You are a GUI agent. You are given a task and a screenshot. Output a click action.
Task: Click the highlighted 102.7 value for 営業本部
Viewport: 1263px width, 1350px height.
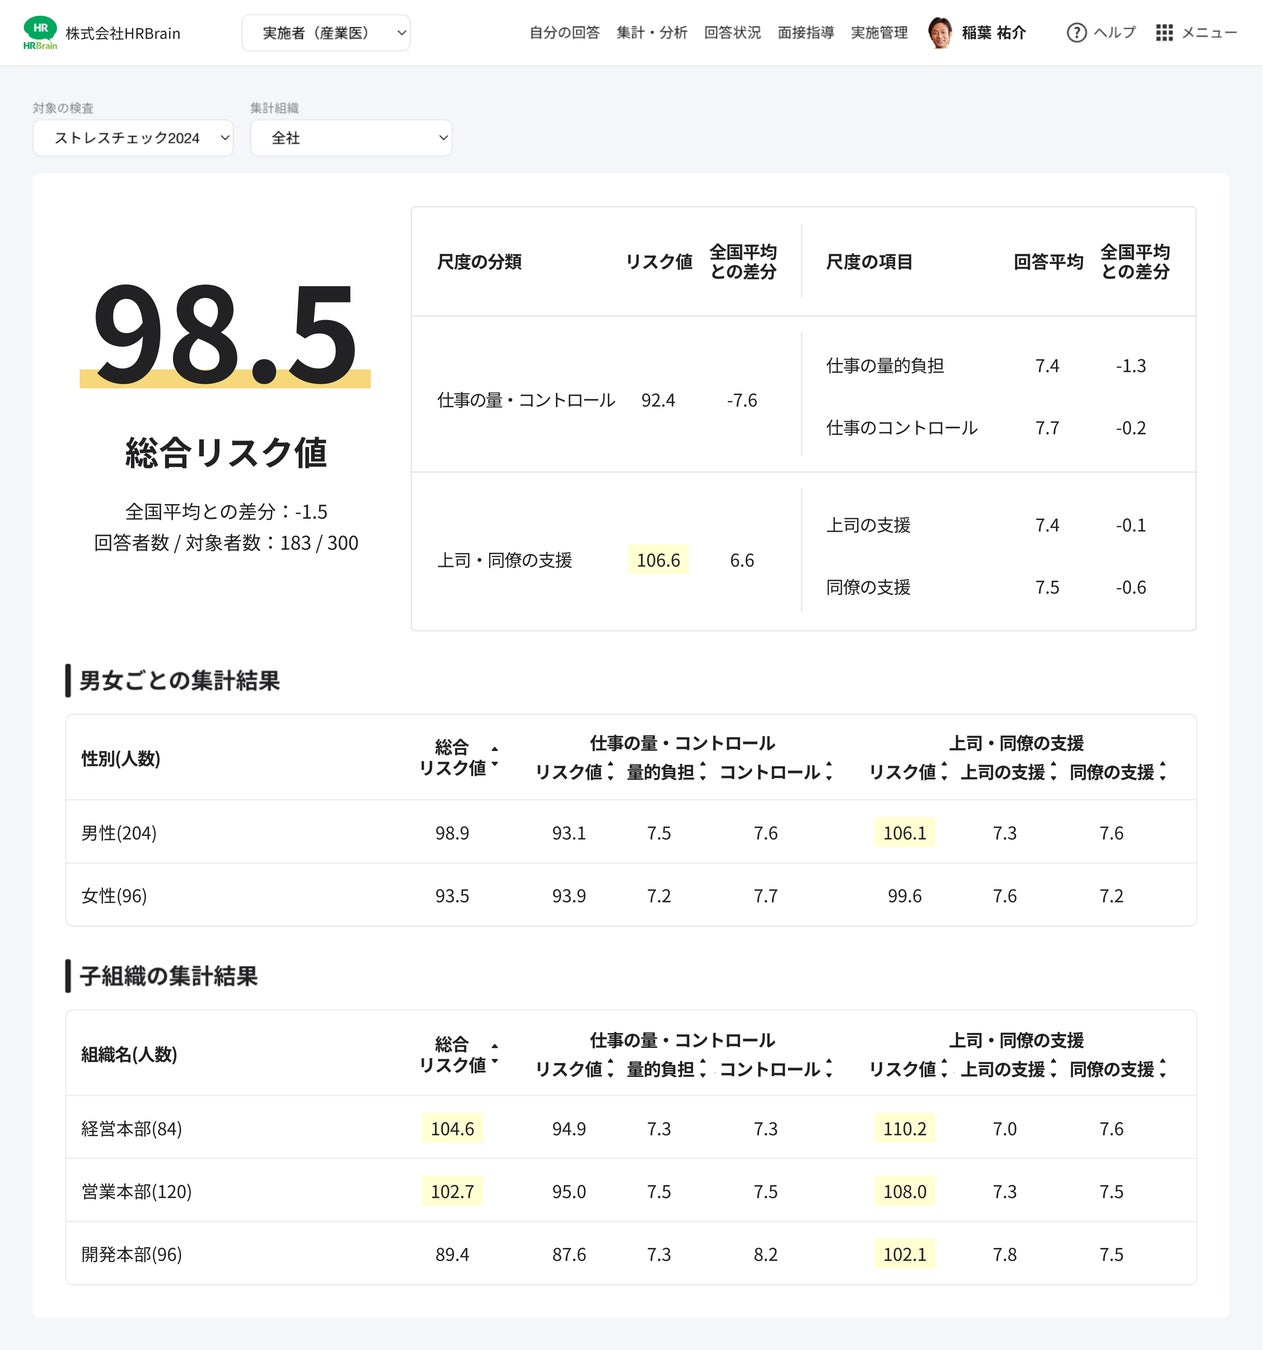click(x=452, y=1192)
